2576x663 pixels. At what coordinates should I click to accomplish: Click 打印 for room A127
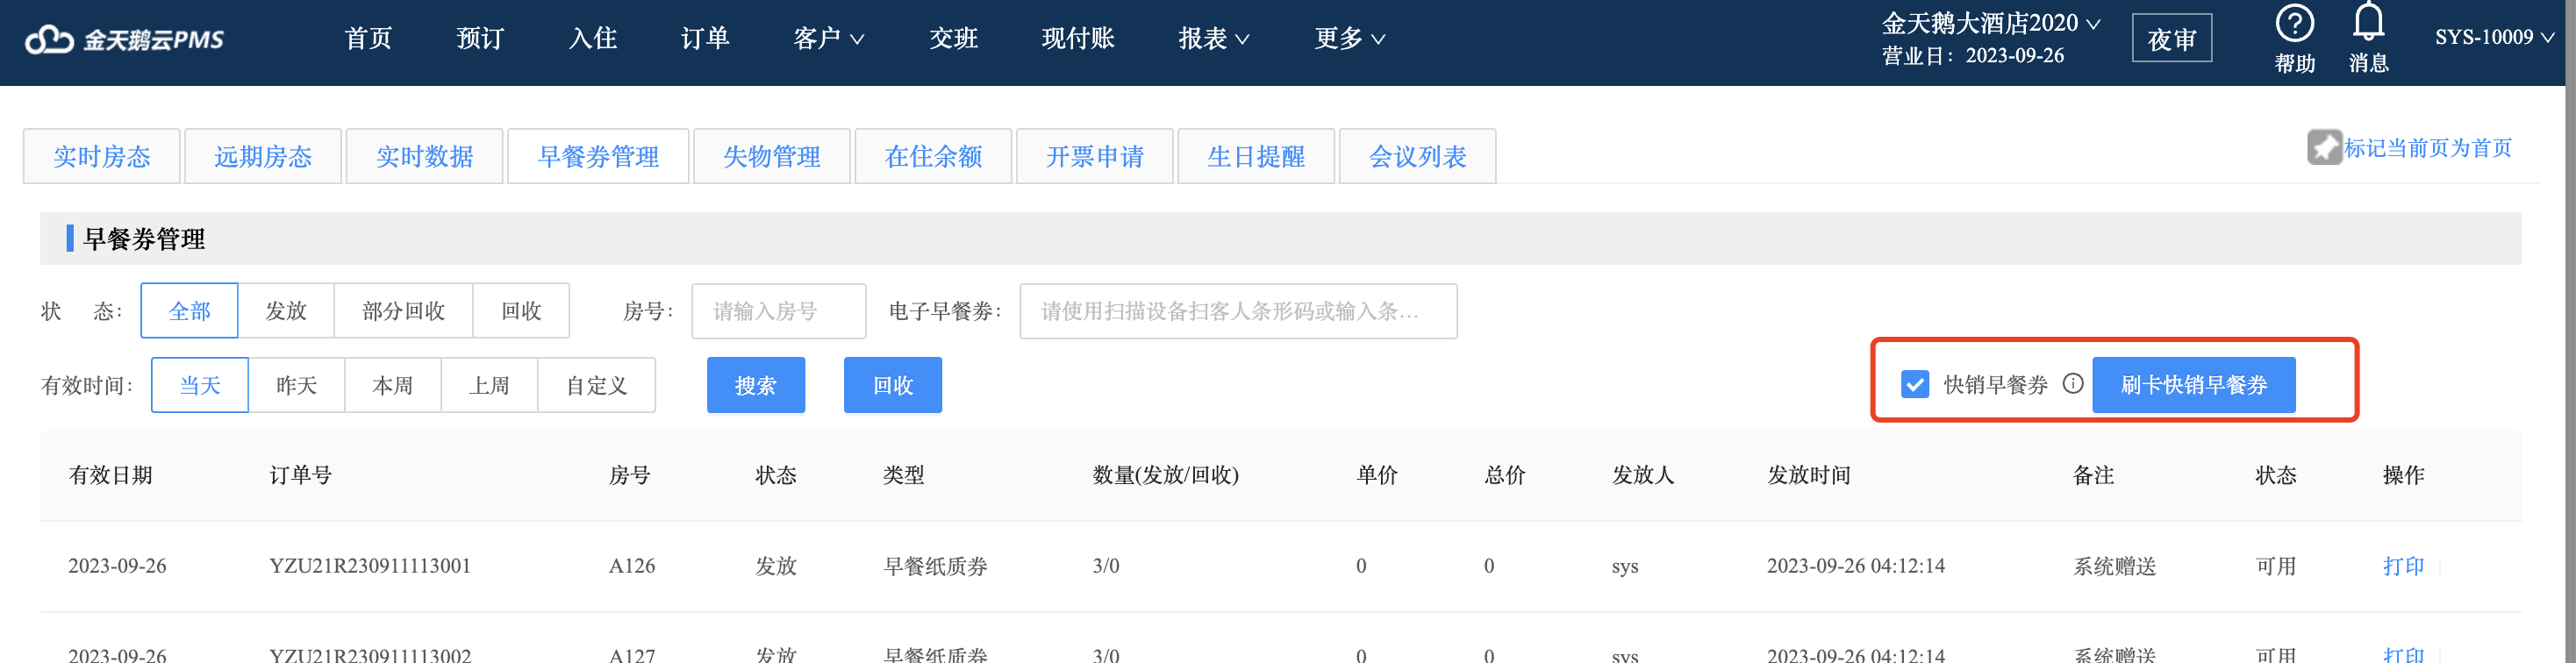point(2403,655)
